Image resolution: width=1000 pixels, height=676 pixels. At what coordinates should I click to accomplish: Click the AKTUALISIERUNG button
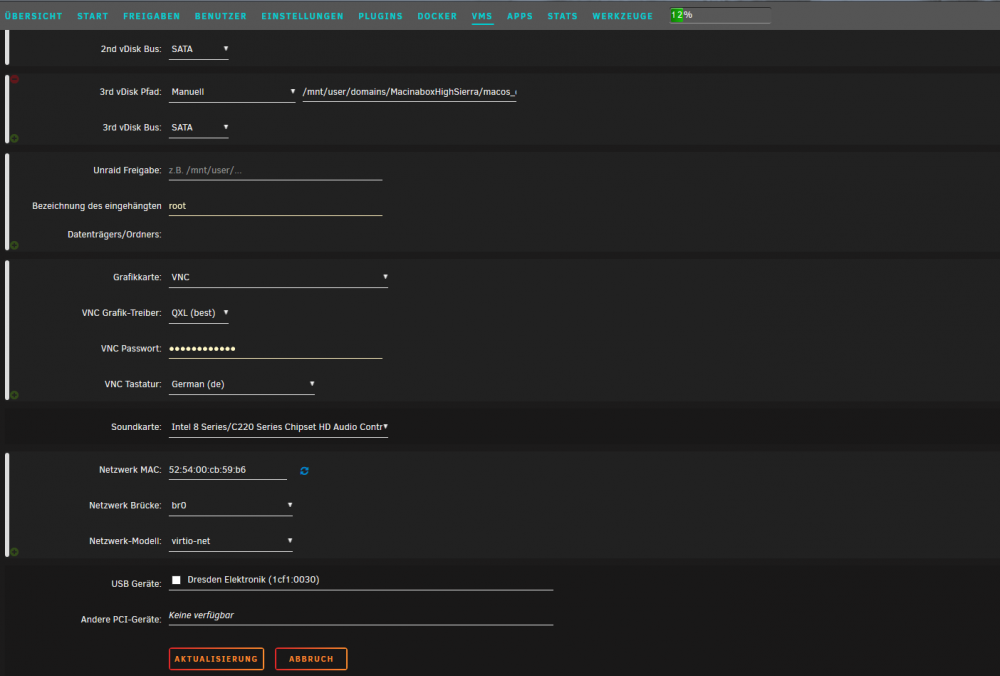pos(216,659)
